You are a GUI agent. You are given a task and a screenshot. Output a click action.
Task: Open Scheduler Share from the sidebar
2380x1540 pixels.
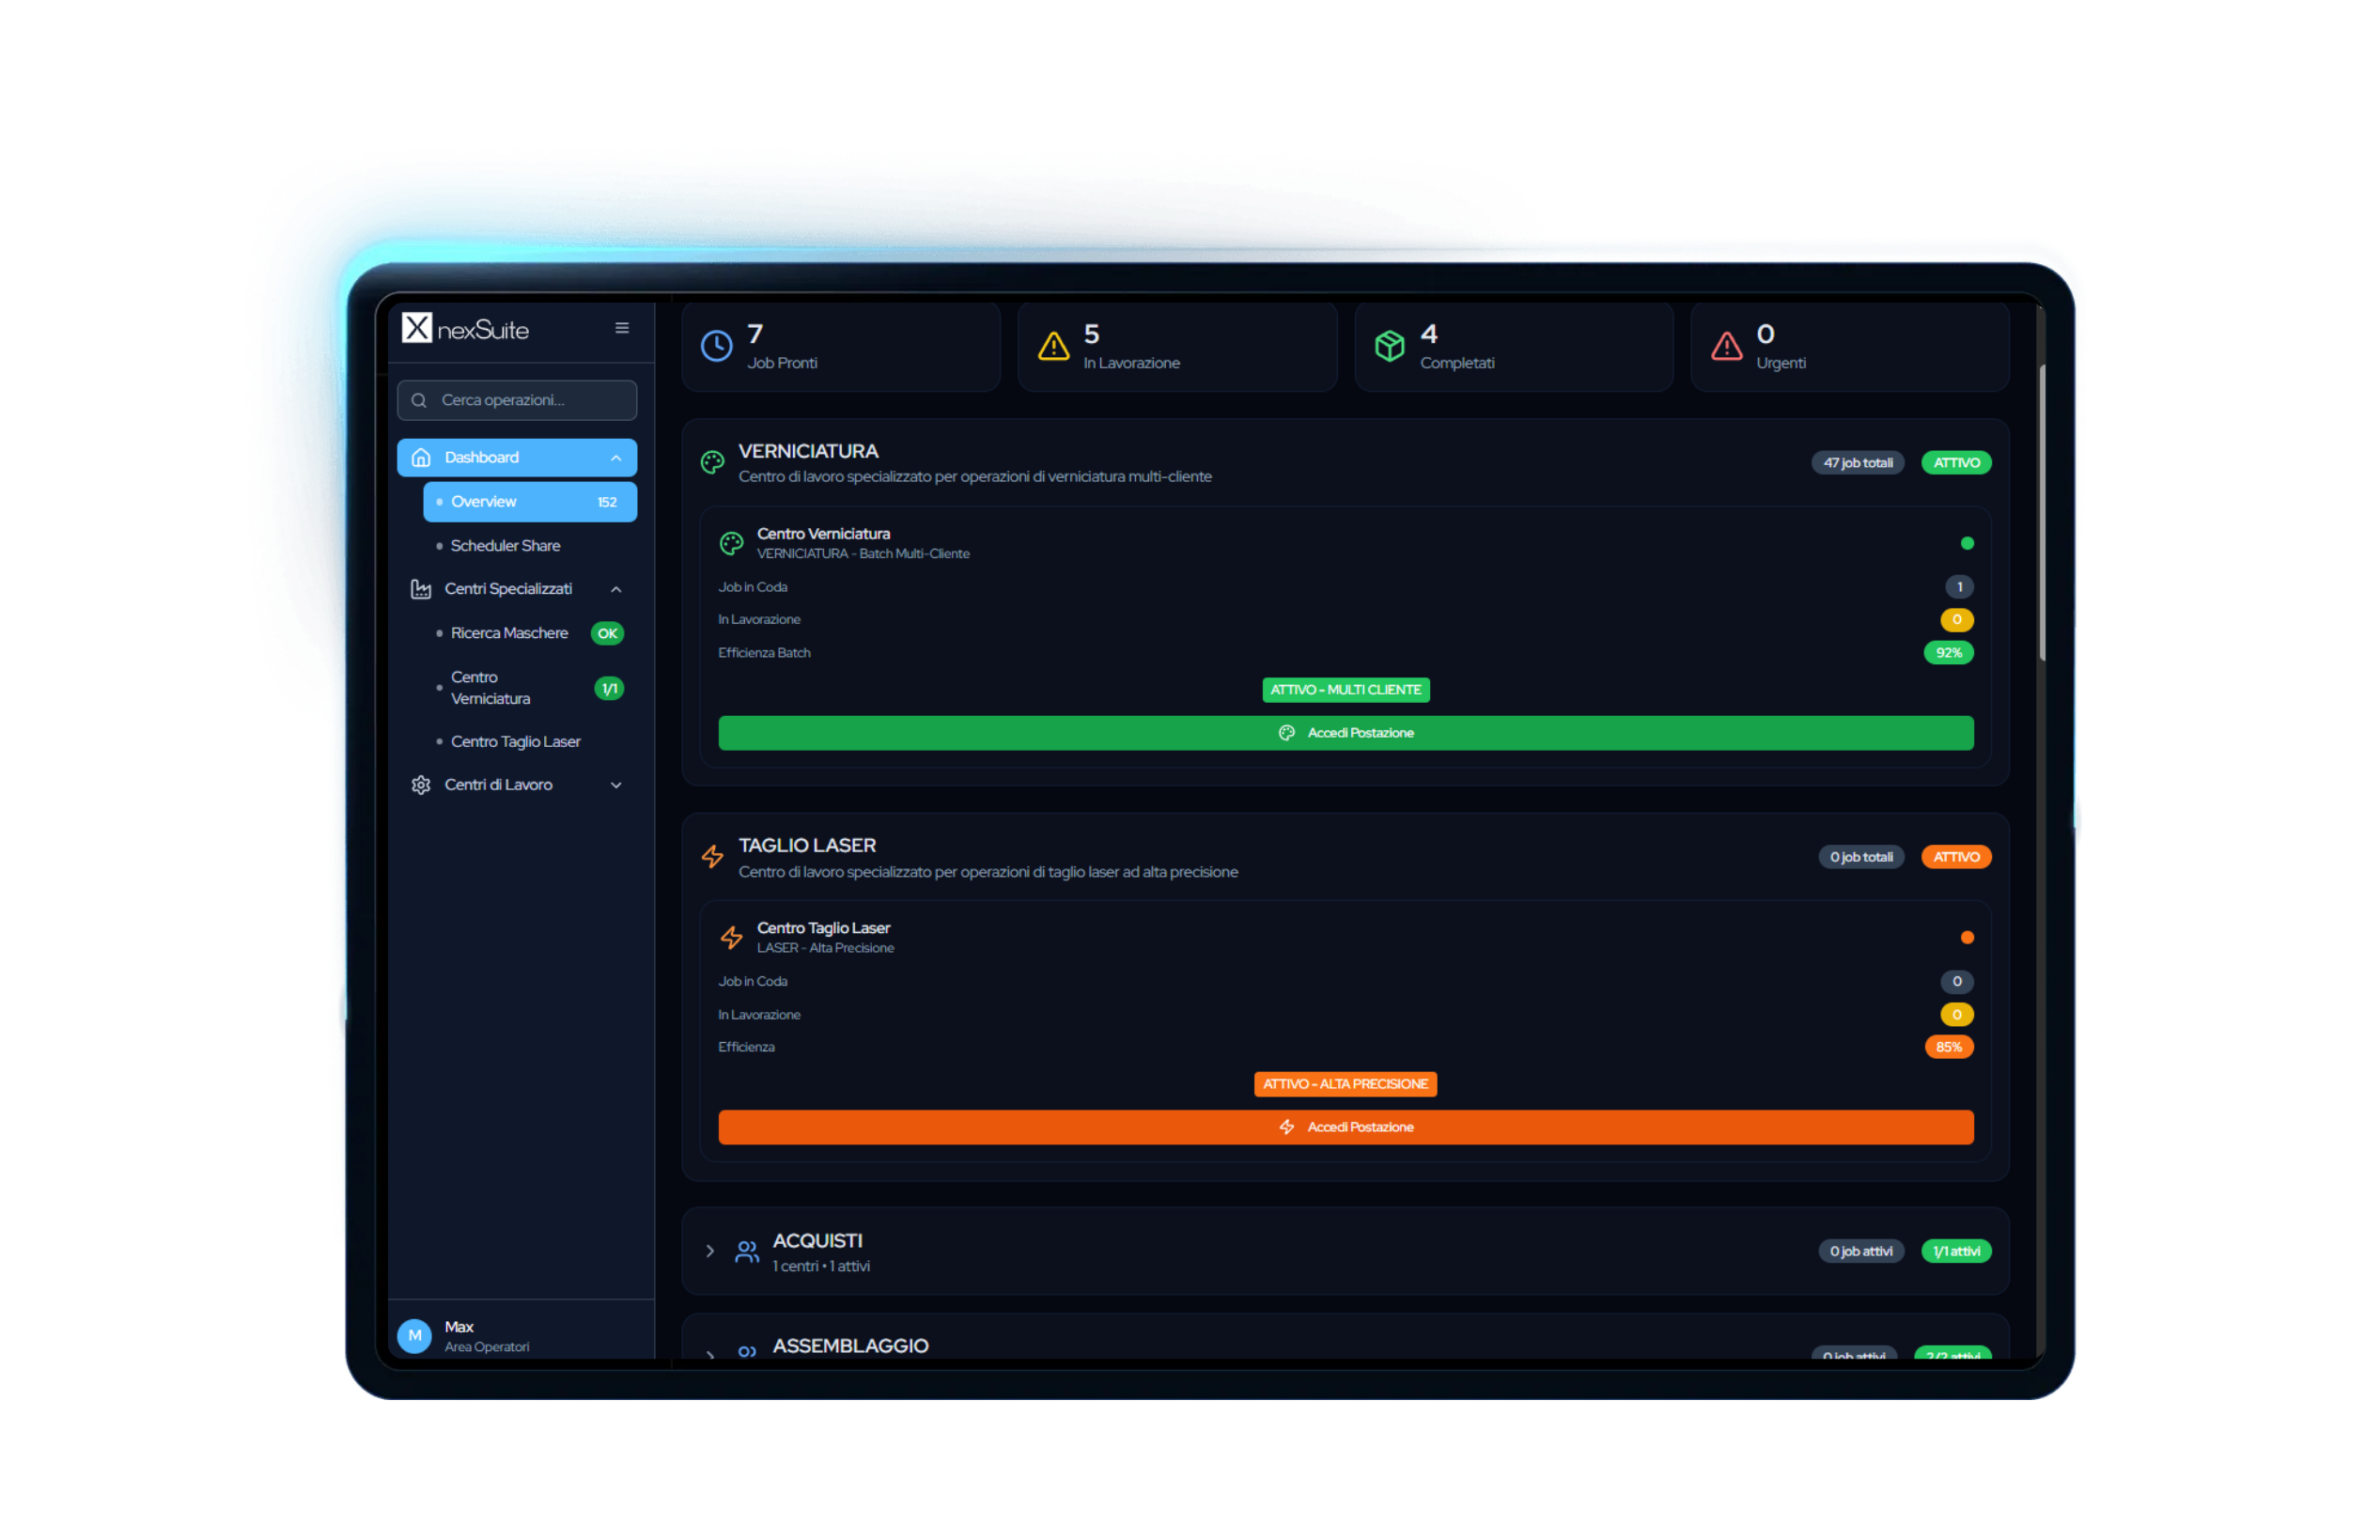pyautogui.click(x=505, y=545)
